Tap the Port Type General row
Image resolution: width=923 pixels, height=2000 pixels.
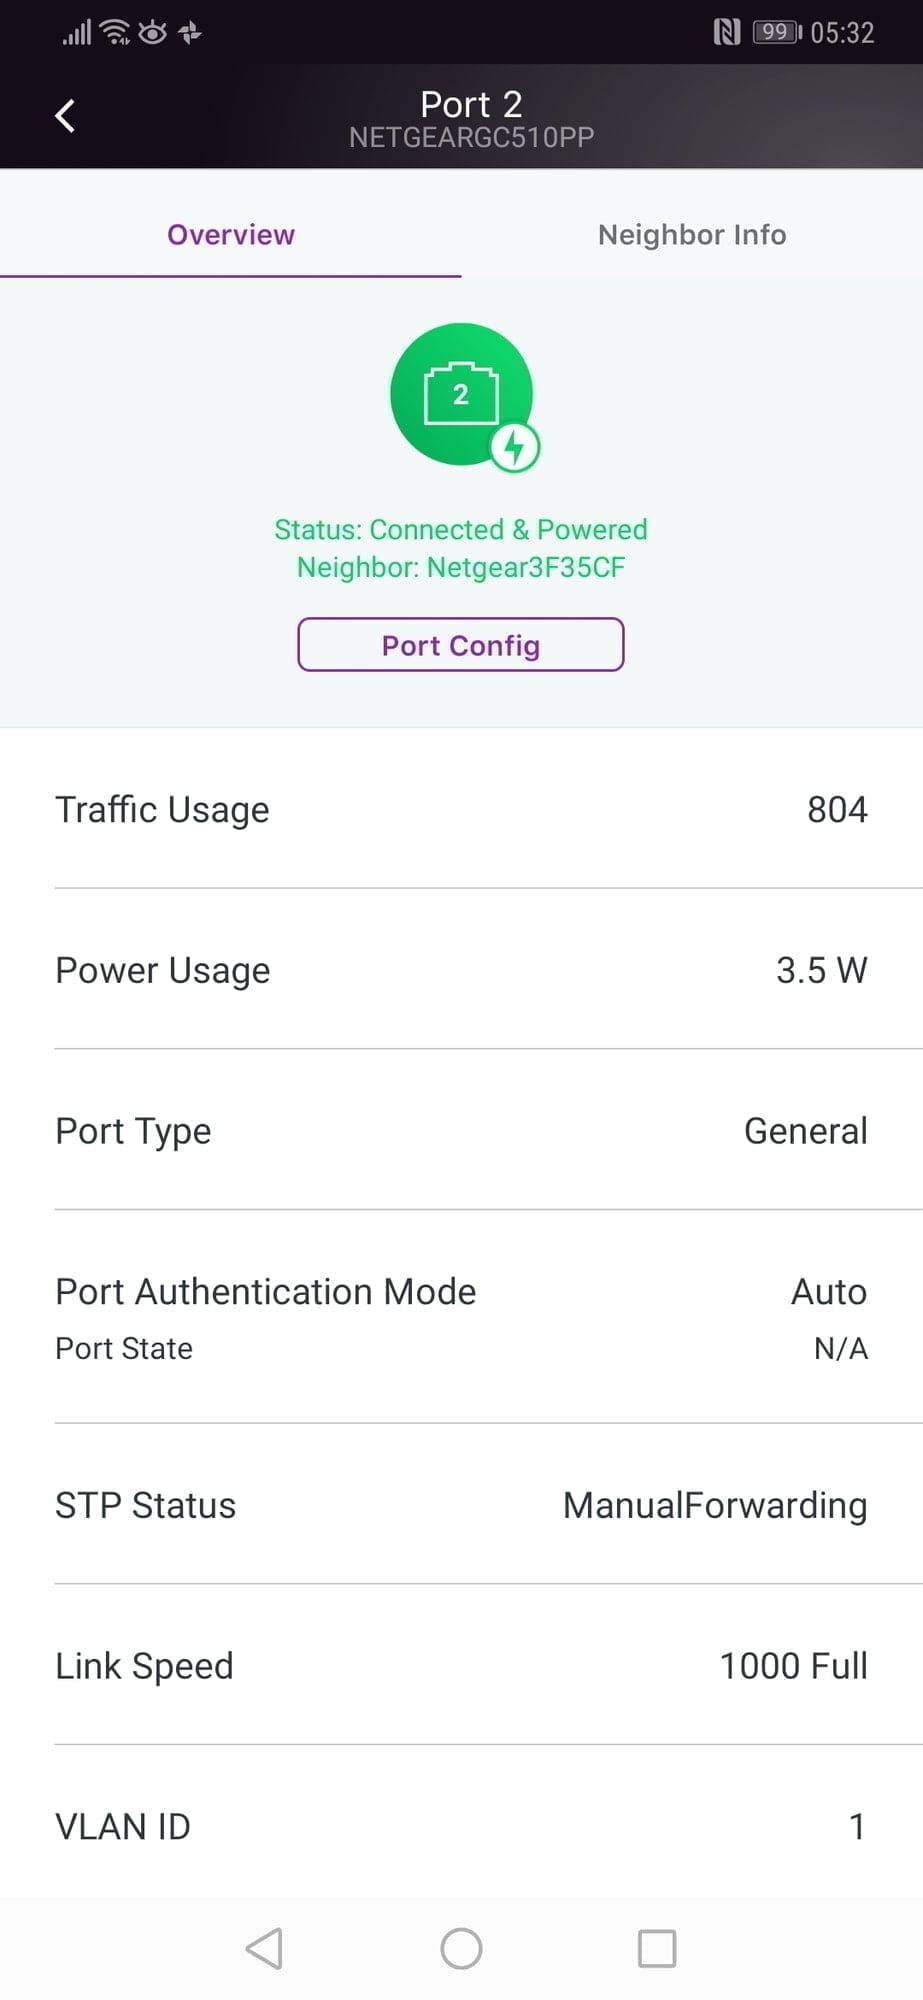pos(461,1131)
